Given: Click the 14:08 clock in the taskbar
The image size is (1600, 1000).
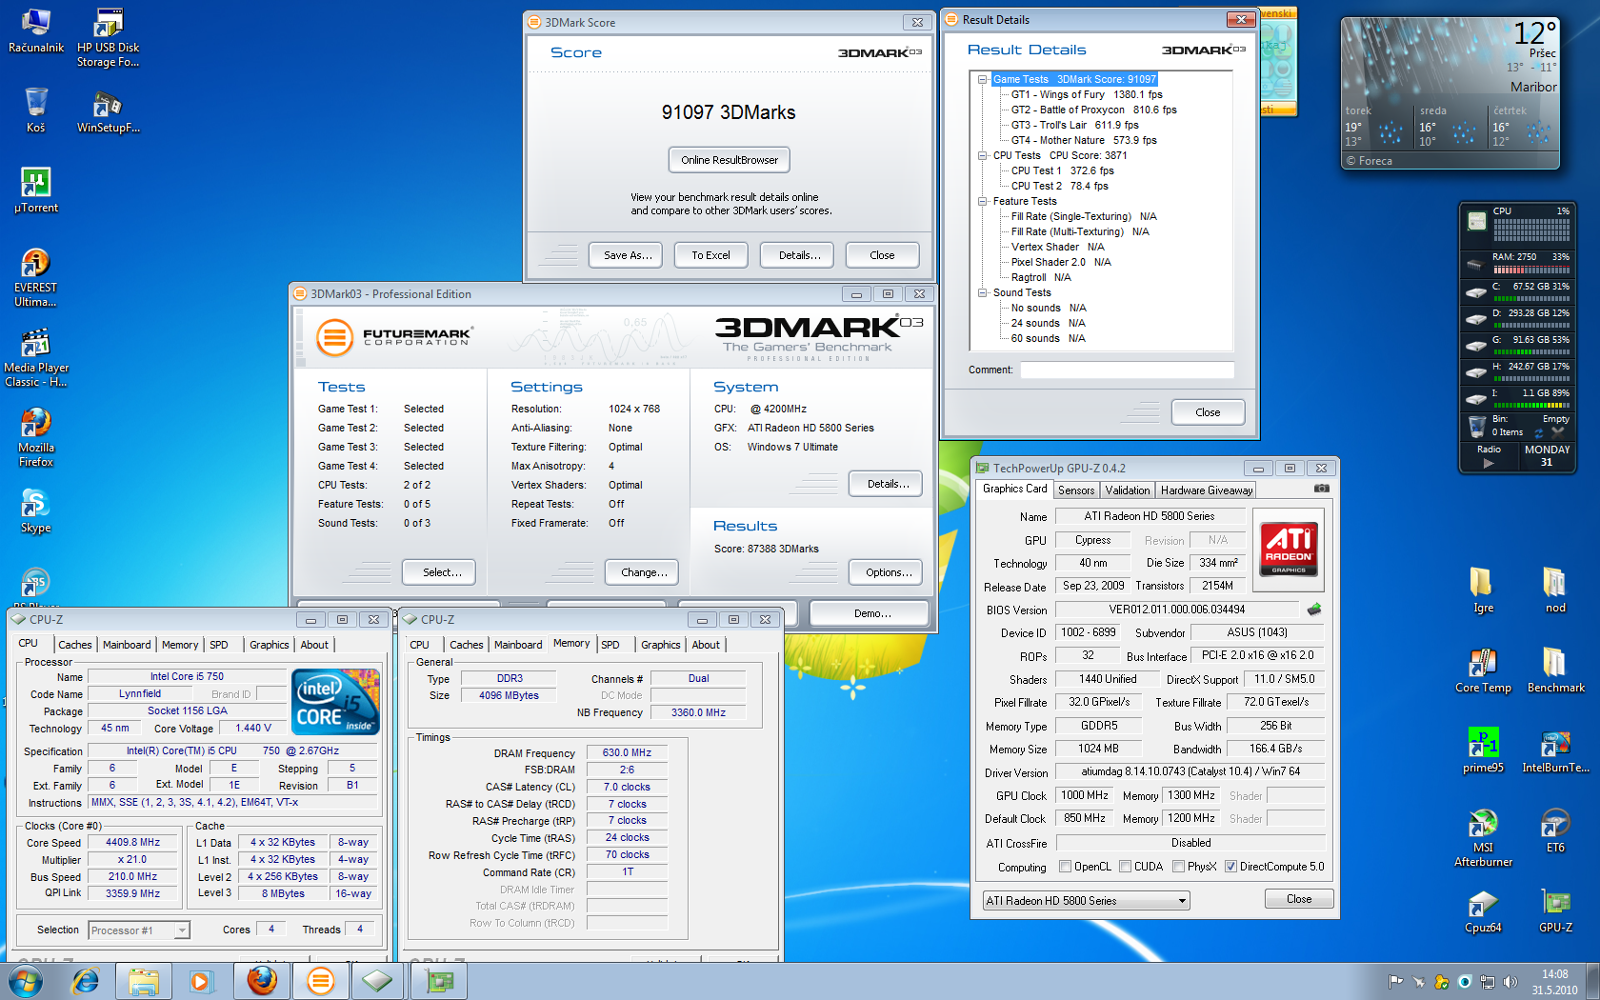Looking at the screenshot, I should [x=1555, y=973].
